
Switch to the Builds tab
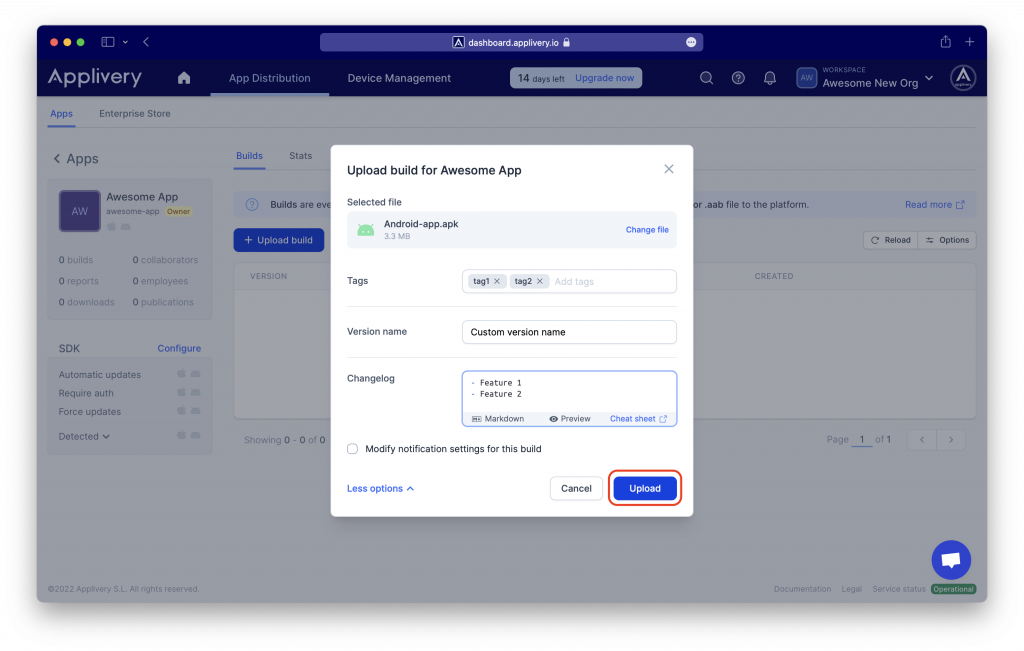[249, 156]
